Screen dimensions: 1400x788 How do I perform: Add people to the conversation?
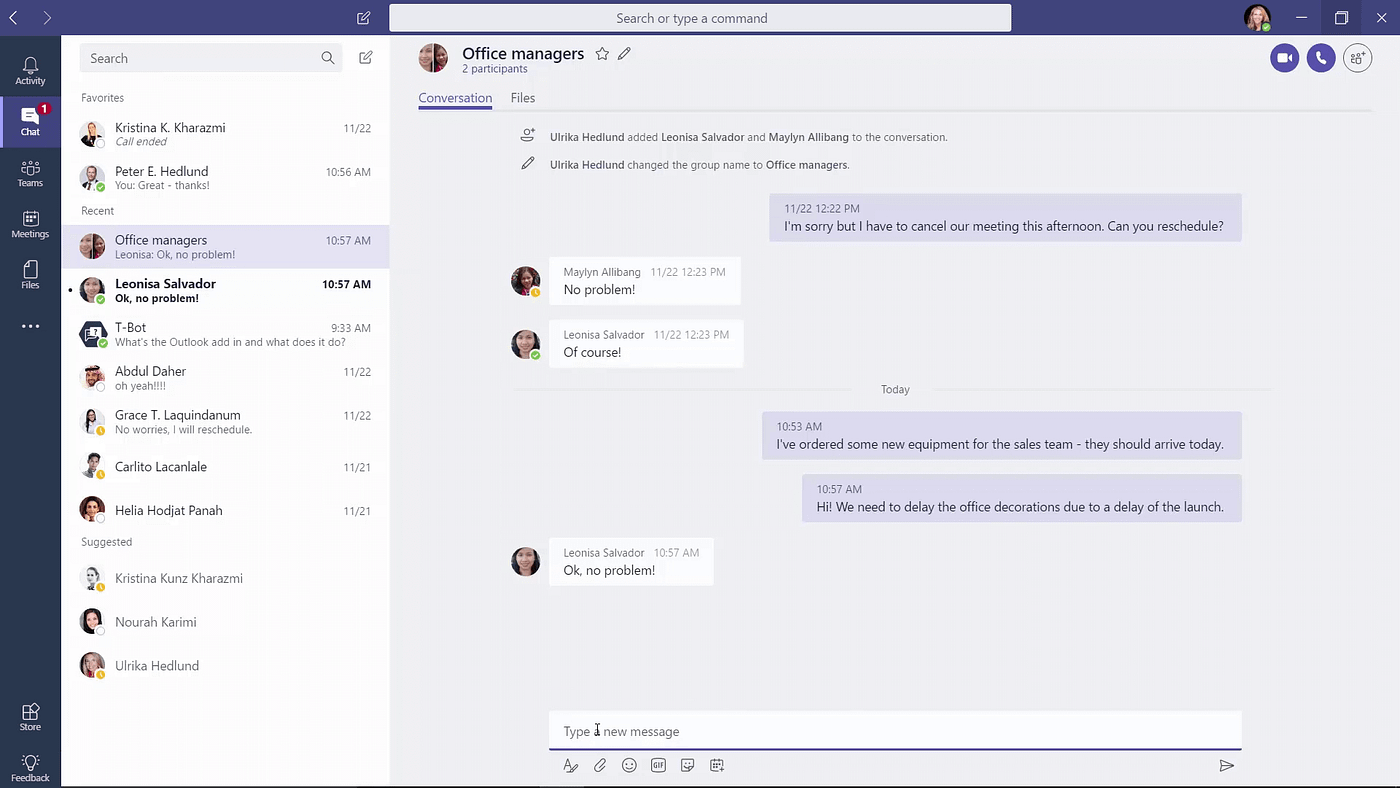[1357, 58]
